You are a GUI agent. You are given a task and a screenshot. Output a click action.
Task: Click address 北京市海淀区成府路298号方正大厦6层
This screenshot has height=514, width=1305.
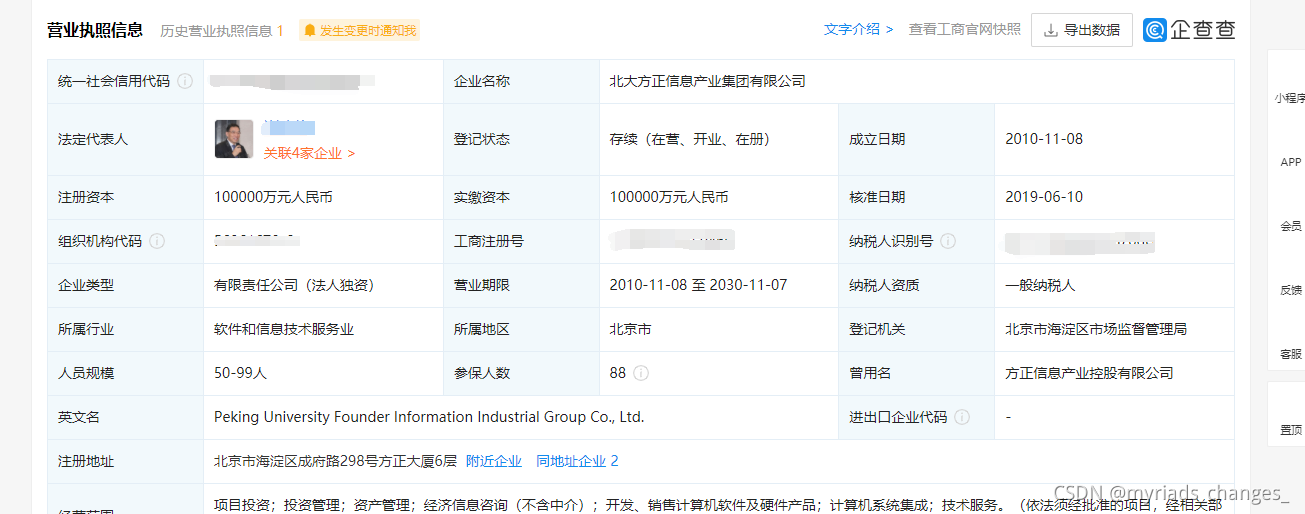(335, 461)
